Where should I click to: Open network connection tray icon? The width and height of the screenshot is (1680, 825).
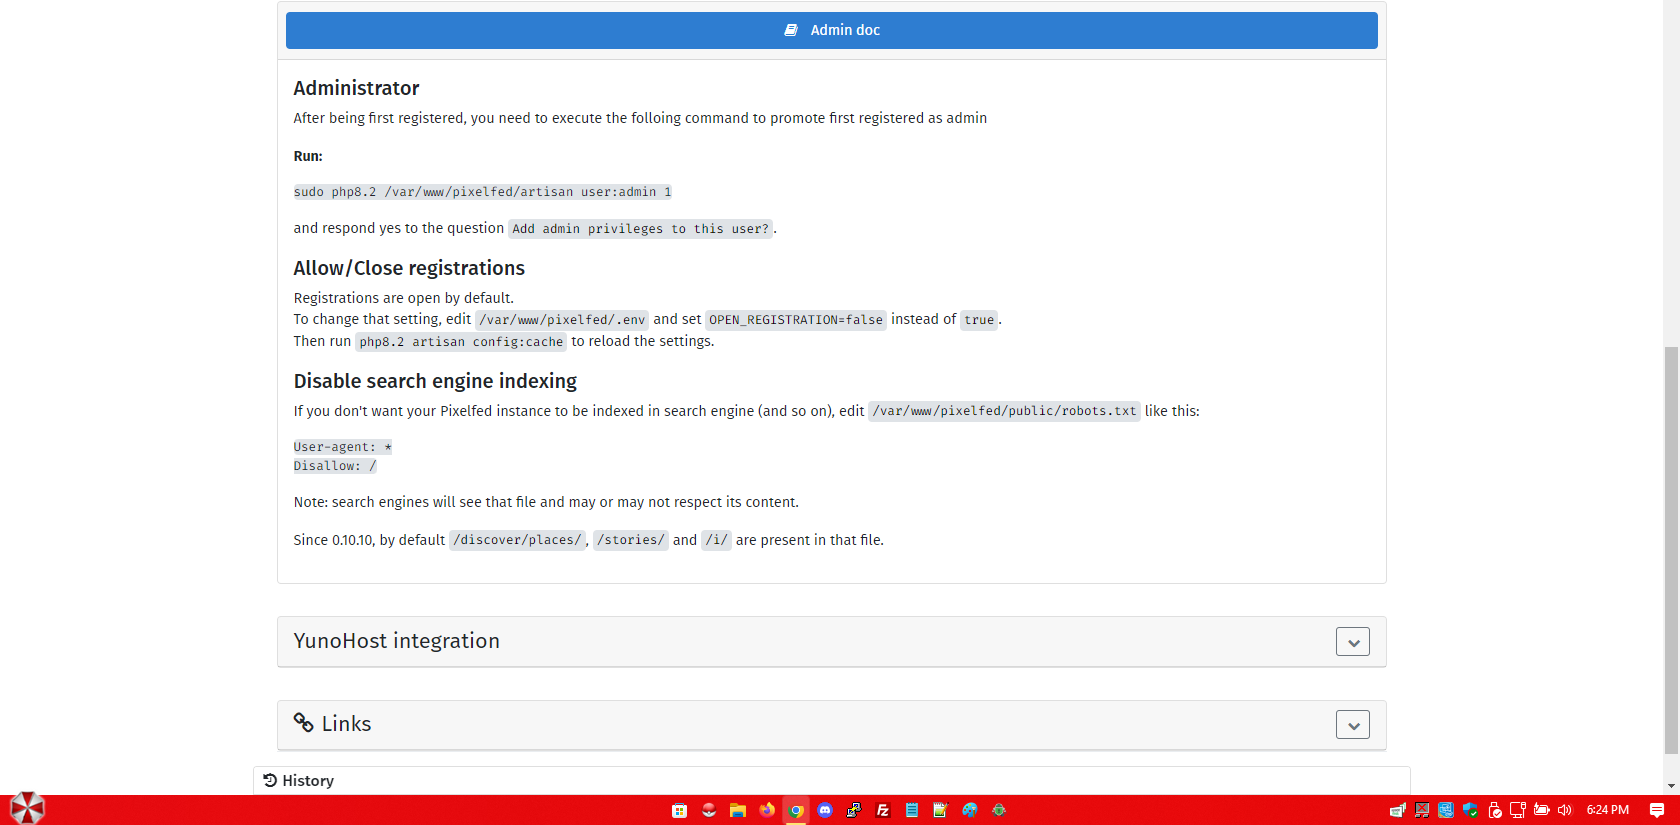pyautogui.click(x=1518, y=810)
